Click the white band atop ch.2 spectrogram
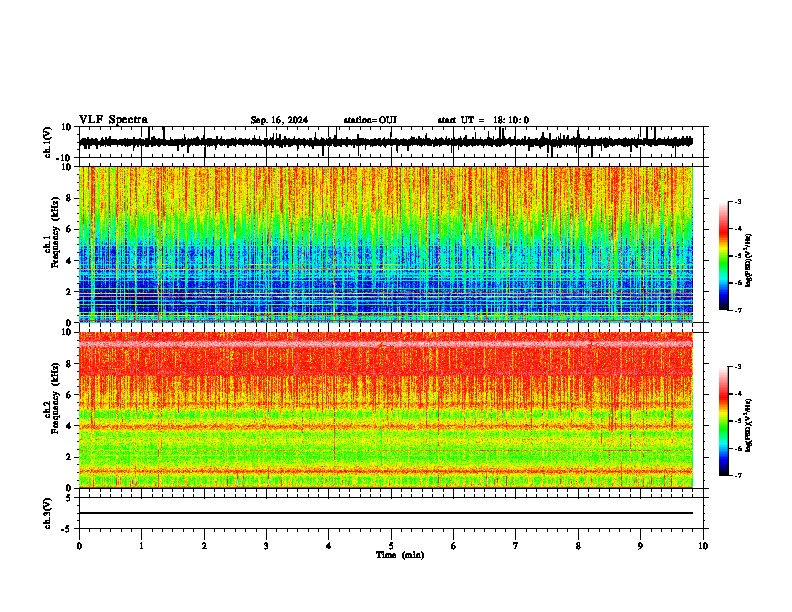This screenshot has height=612, width=792. coord(385,343)
